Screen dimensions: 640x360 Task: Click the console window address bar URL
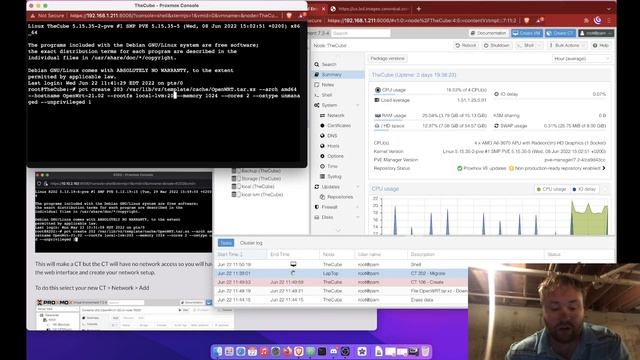[x=173, y=16]
